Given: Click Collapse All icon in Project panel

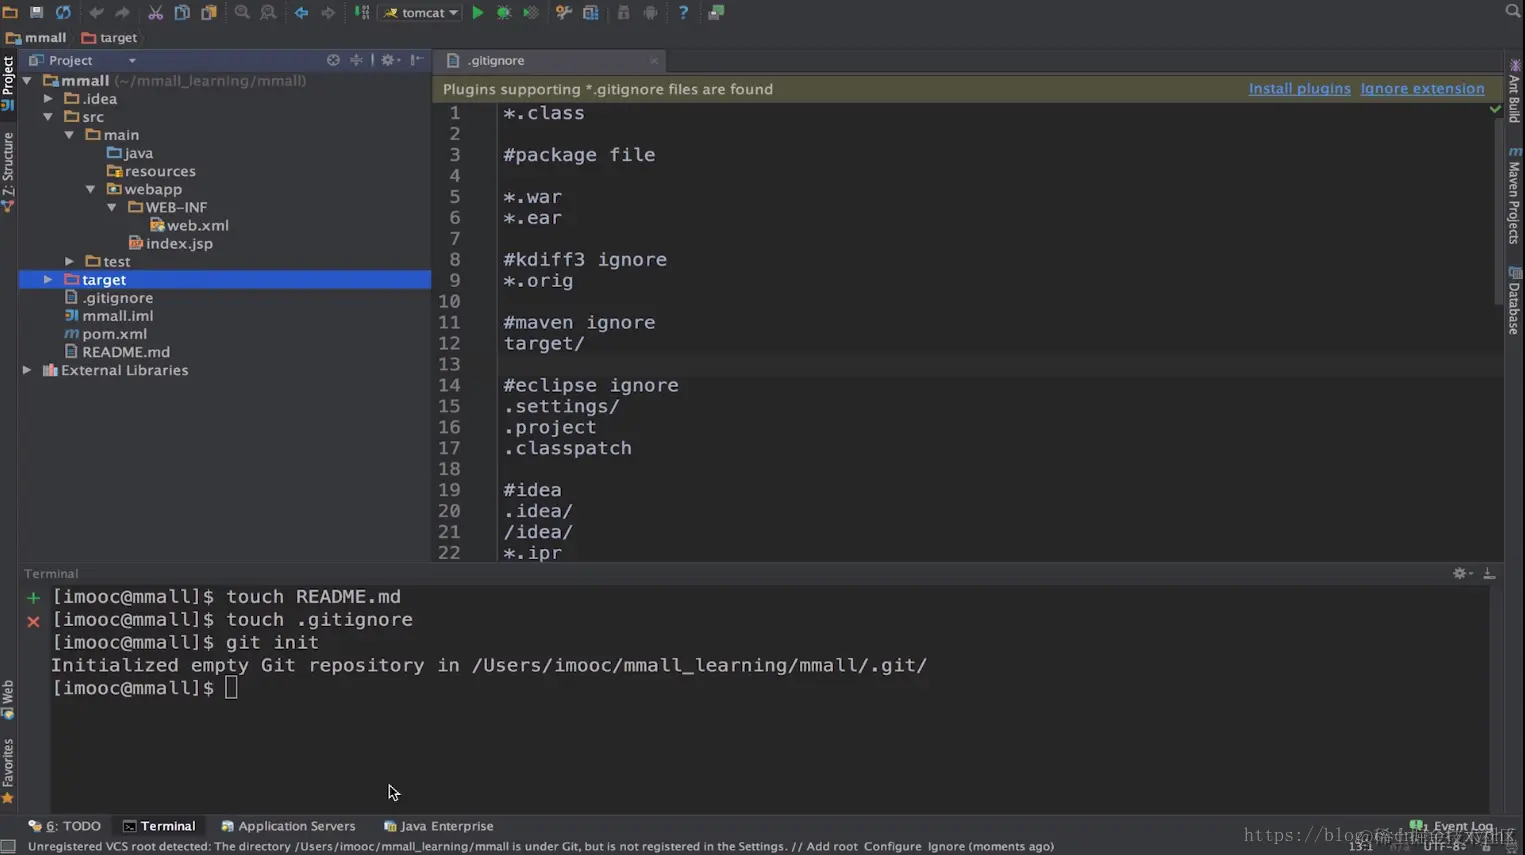Looking at the screenshot, I should (x=356, y=60).
